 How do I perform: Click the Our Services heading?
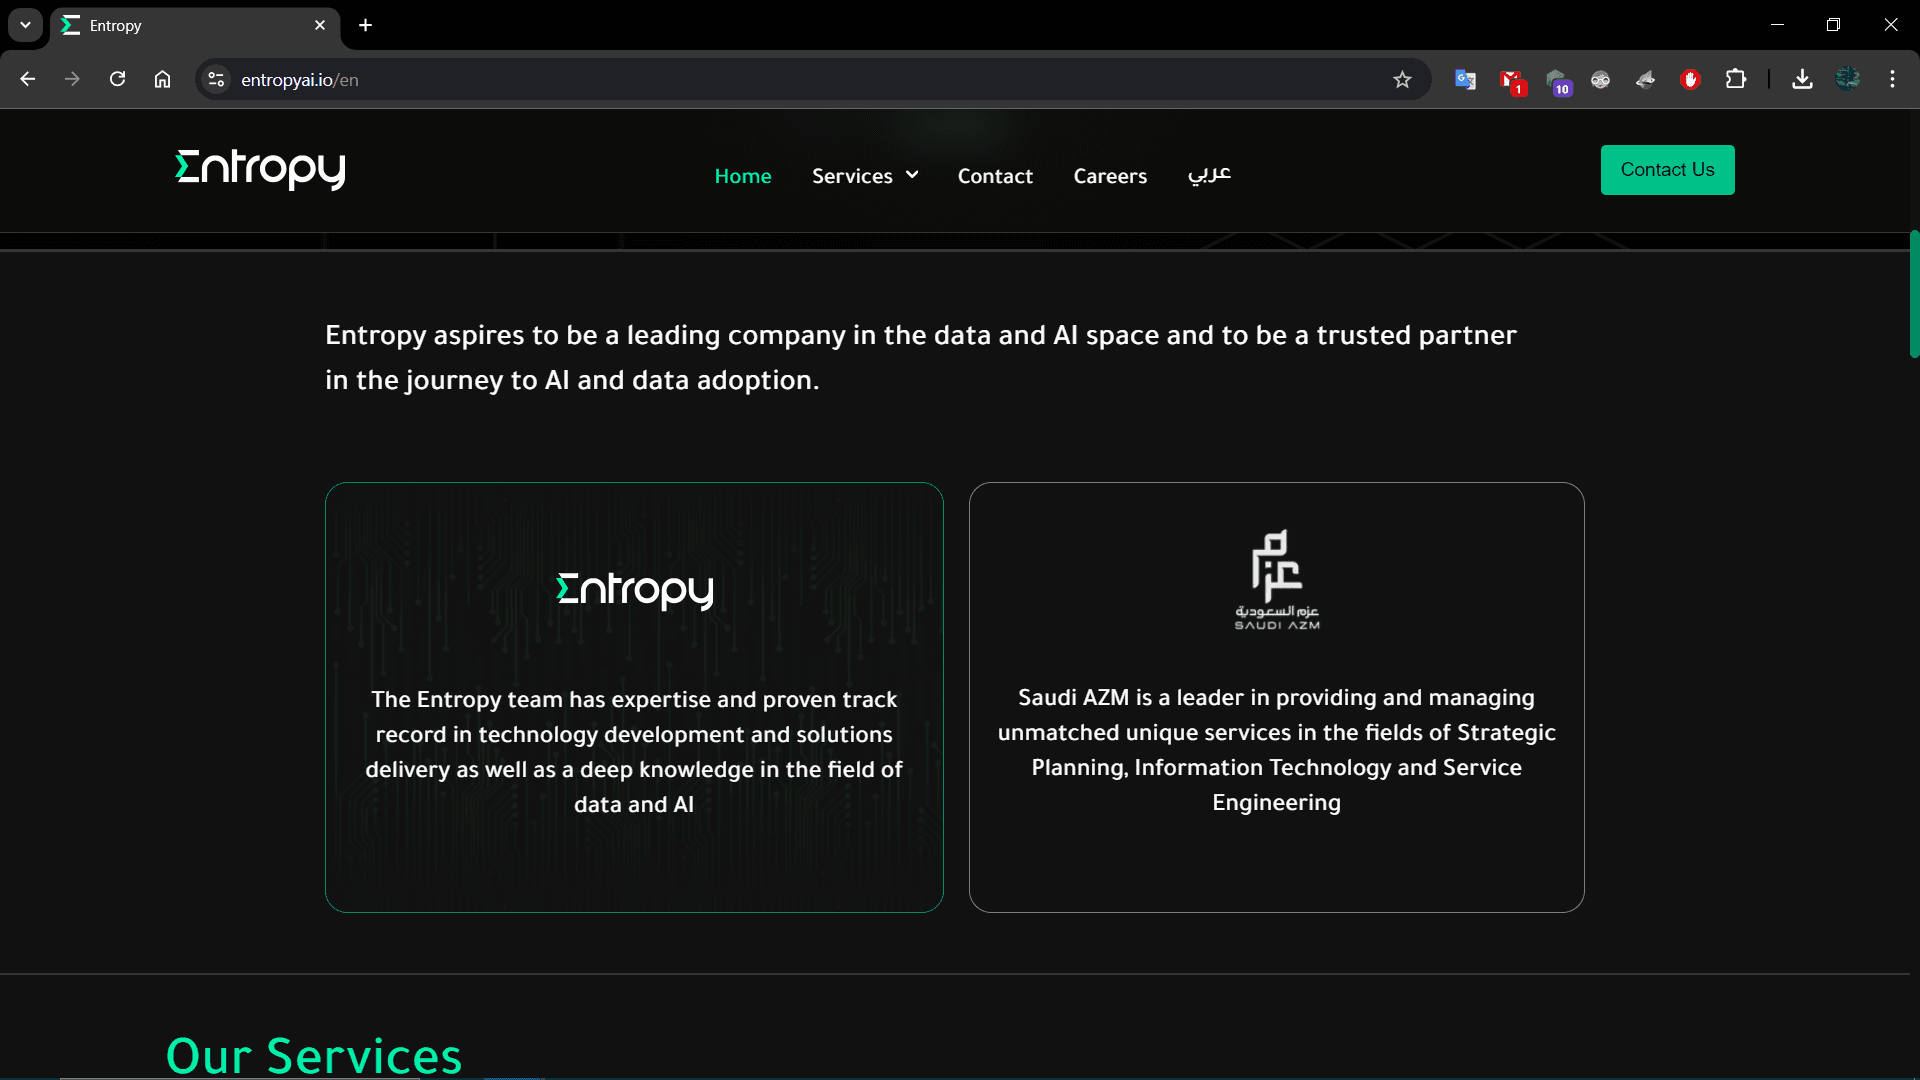[x=314, y=1056]
